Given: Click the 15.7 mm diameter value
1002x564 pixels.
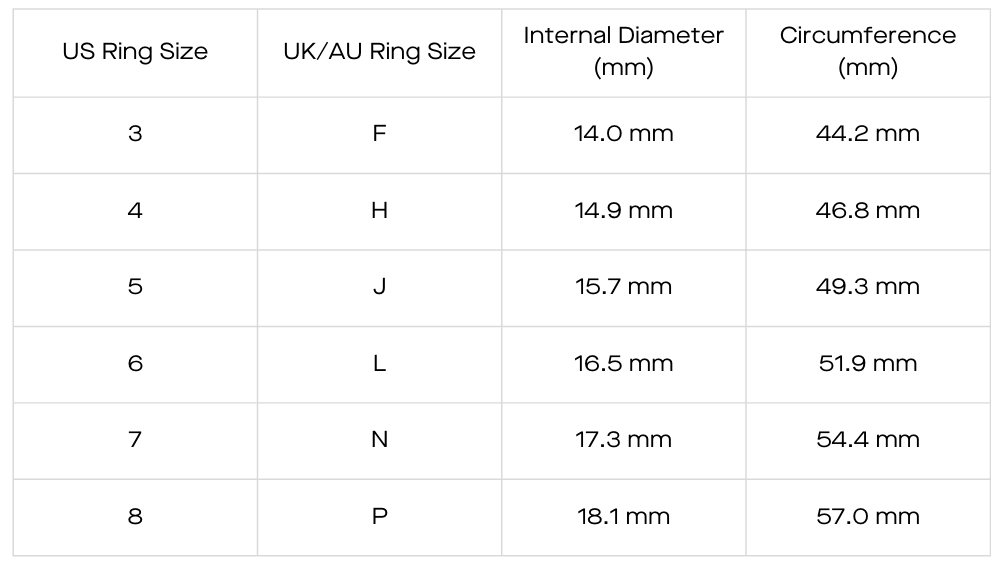Looking at the screenshot, I should (x=623, y=287).
